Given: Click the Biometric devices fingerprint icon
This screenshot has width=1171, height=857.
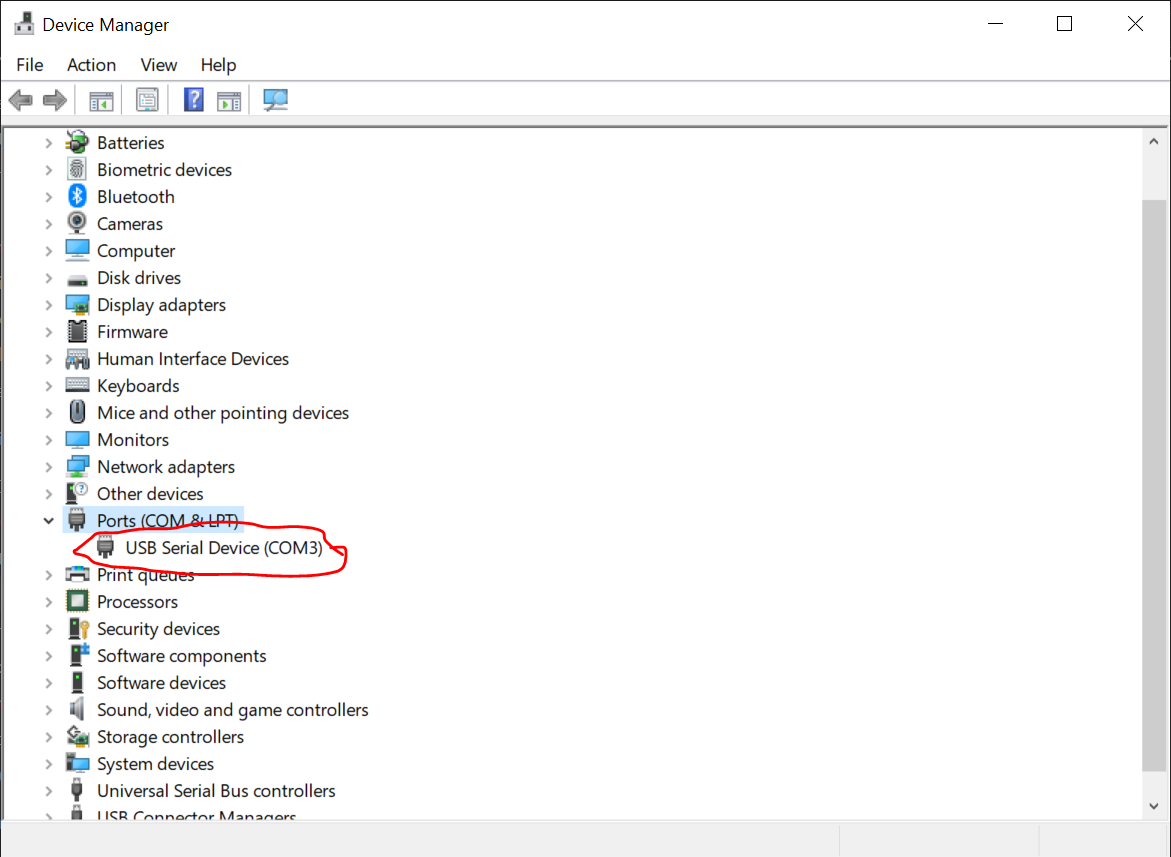Looking at the screenshot, I should (77, 170).
